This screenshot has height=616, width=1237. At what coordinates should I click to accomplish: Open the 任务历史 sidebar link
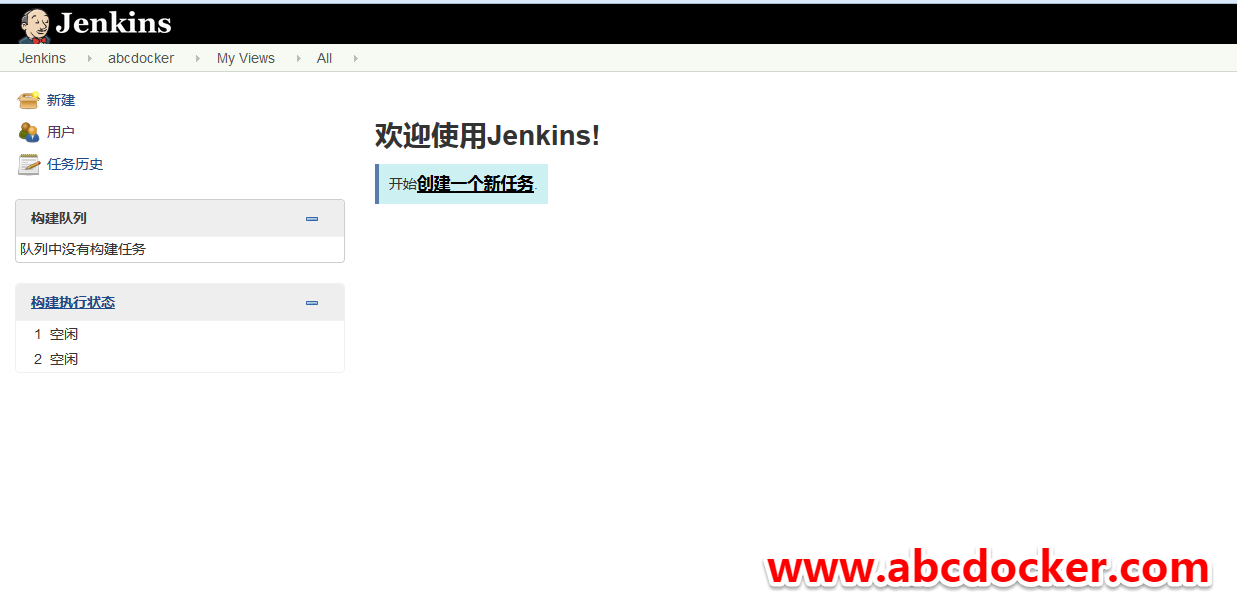point(75,164)
